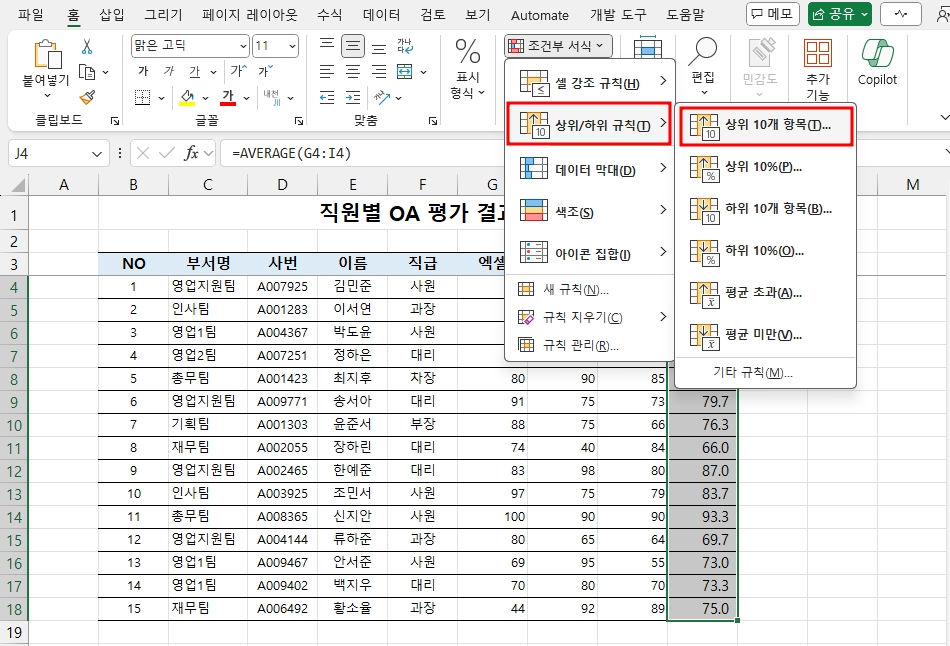Image resolution: width=950 pixels, height=646 pixels.
Task: Open 데이터 막대 submenu
Action: pyautogui.click(x=590, y=170)
